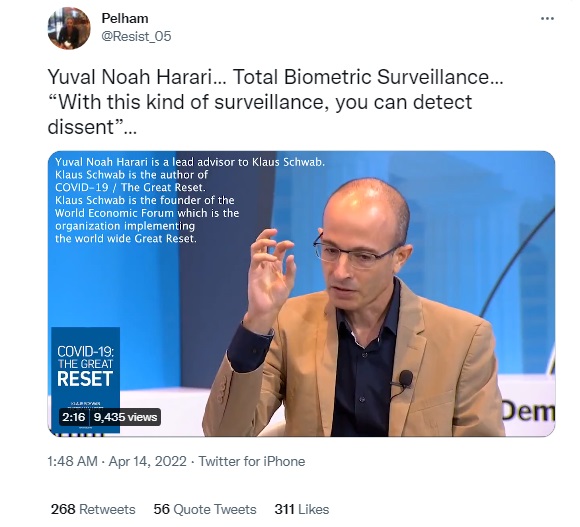Click the COVID-19 The Great Reset book cover
Screen dimensions: 580x527
click(85, 380)
